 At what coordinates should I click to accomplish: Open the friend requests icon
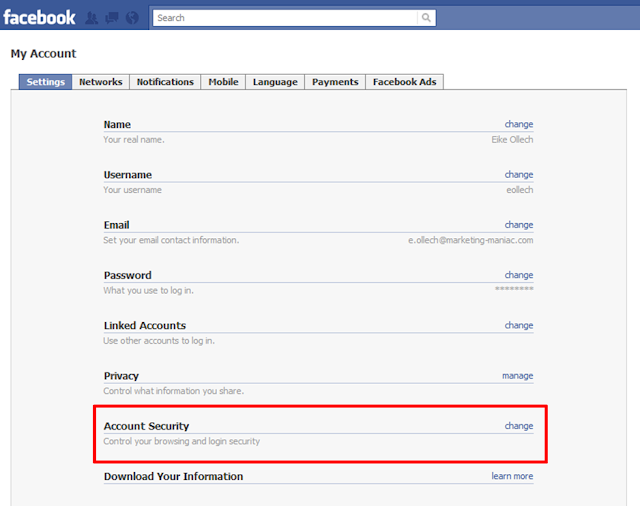(x=92, y=18)
